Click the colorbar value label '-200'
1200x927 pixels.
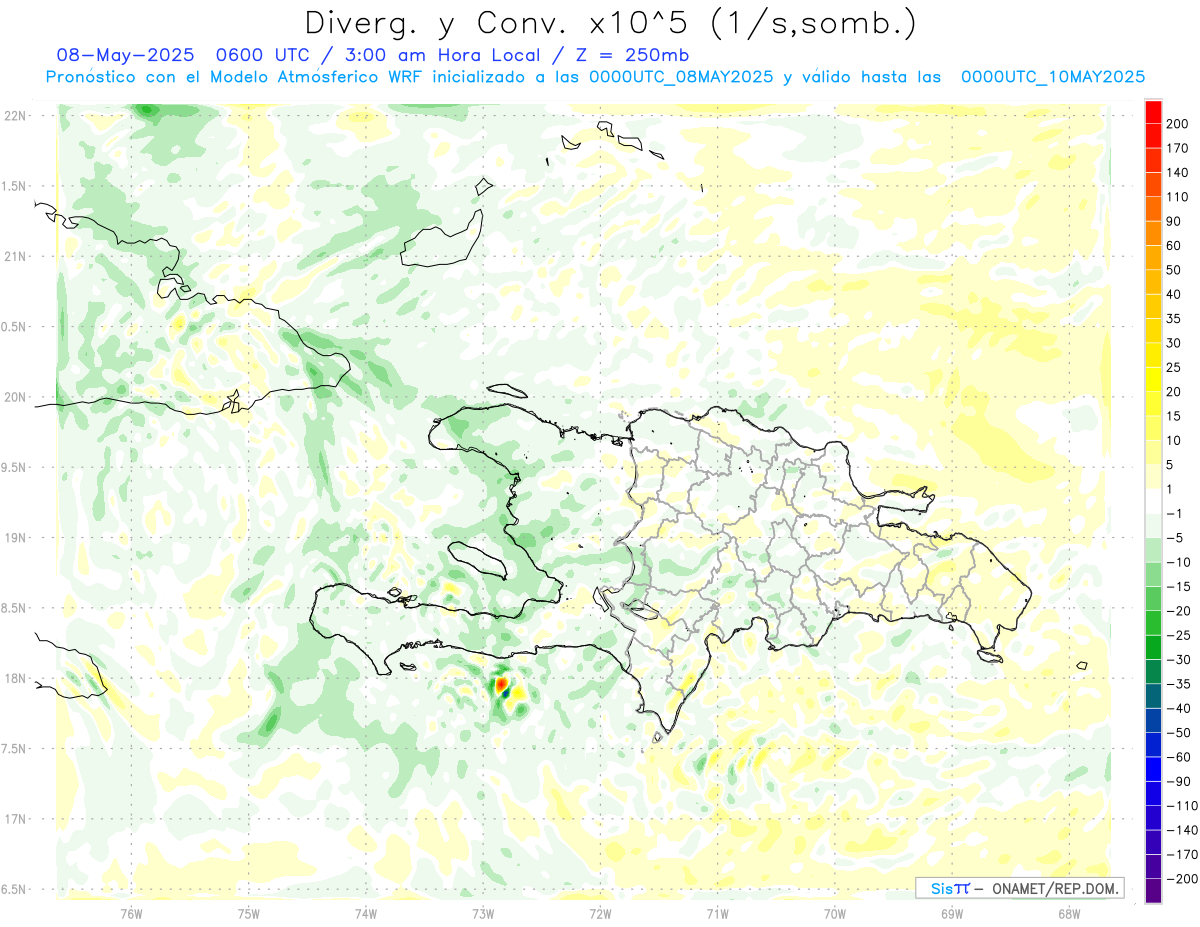[1184, 879]
